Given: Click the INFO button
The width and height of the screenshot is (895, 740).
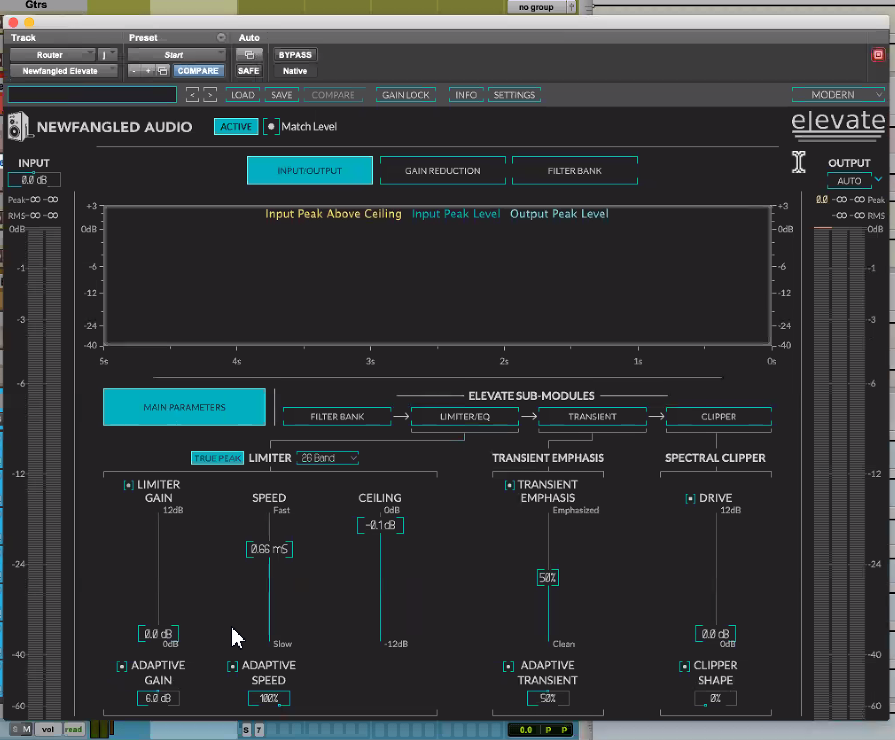Looking at the screenshot, I should point(466,95).
